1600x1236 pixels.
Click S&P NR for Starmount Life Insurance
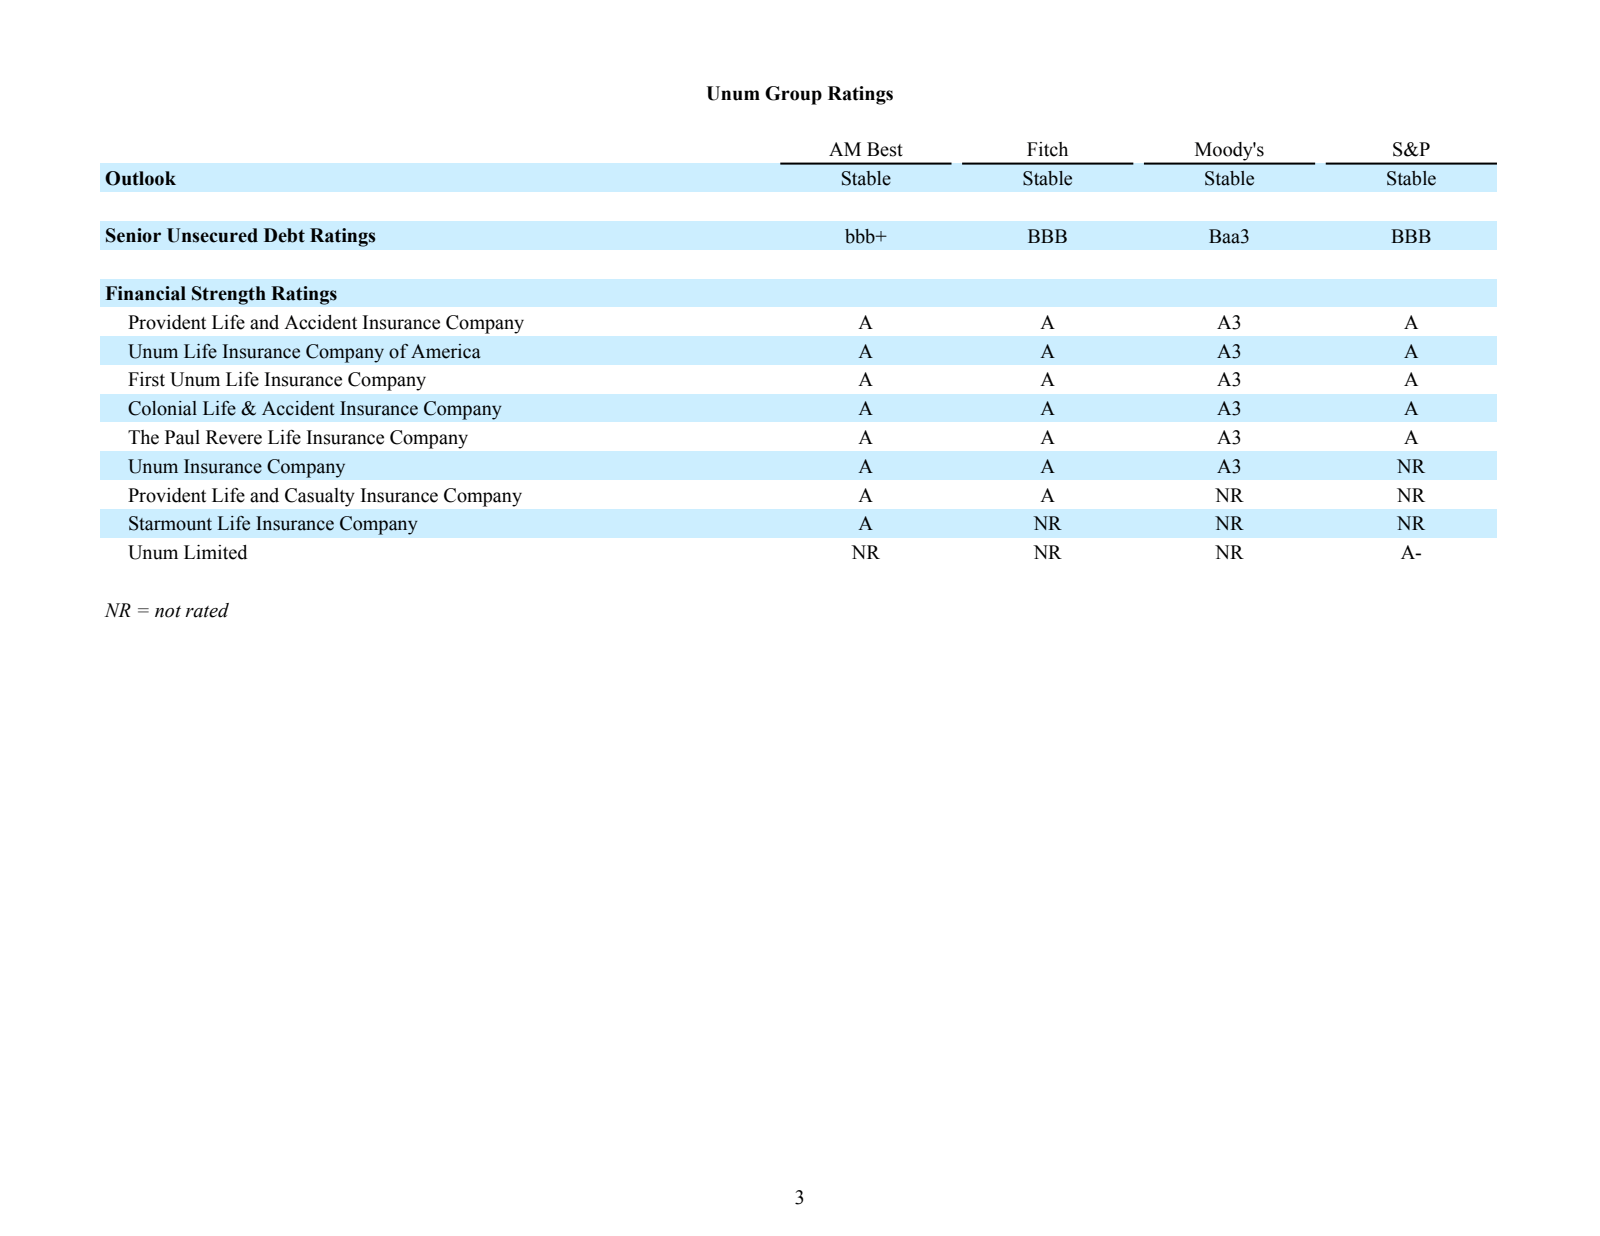click(1411, 523)
